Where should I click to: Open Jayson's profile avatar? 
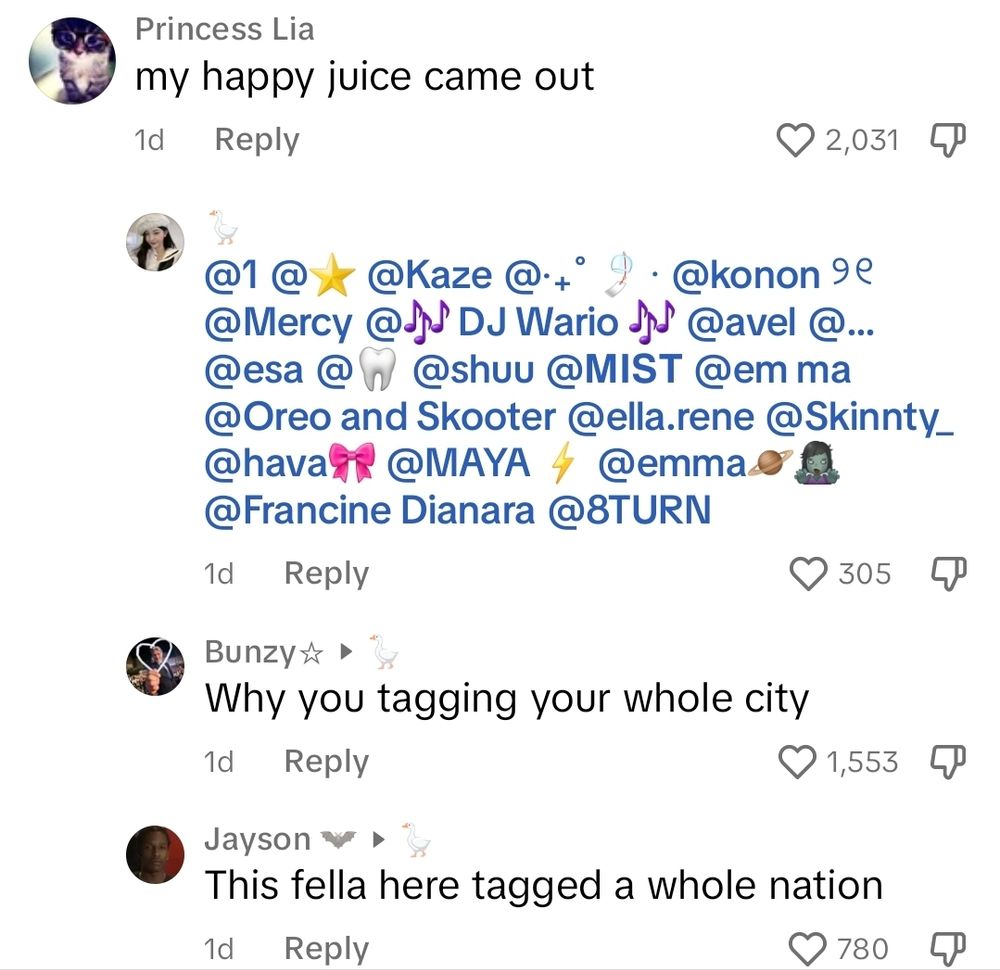[x=155, y=855]
